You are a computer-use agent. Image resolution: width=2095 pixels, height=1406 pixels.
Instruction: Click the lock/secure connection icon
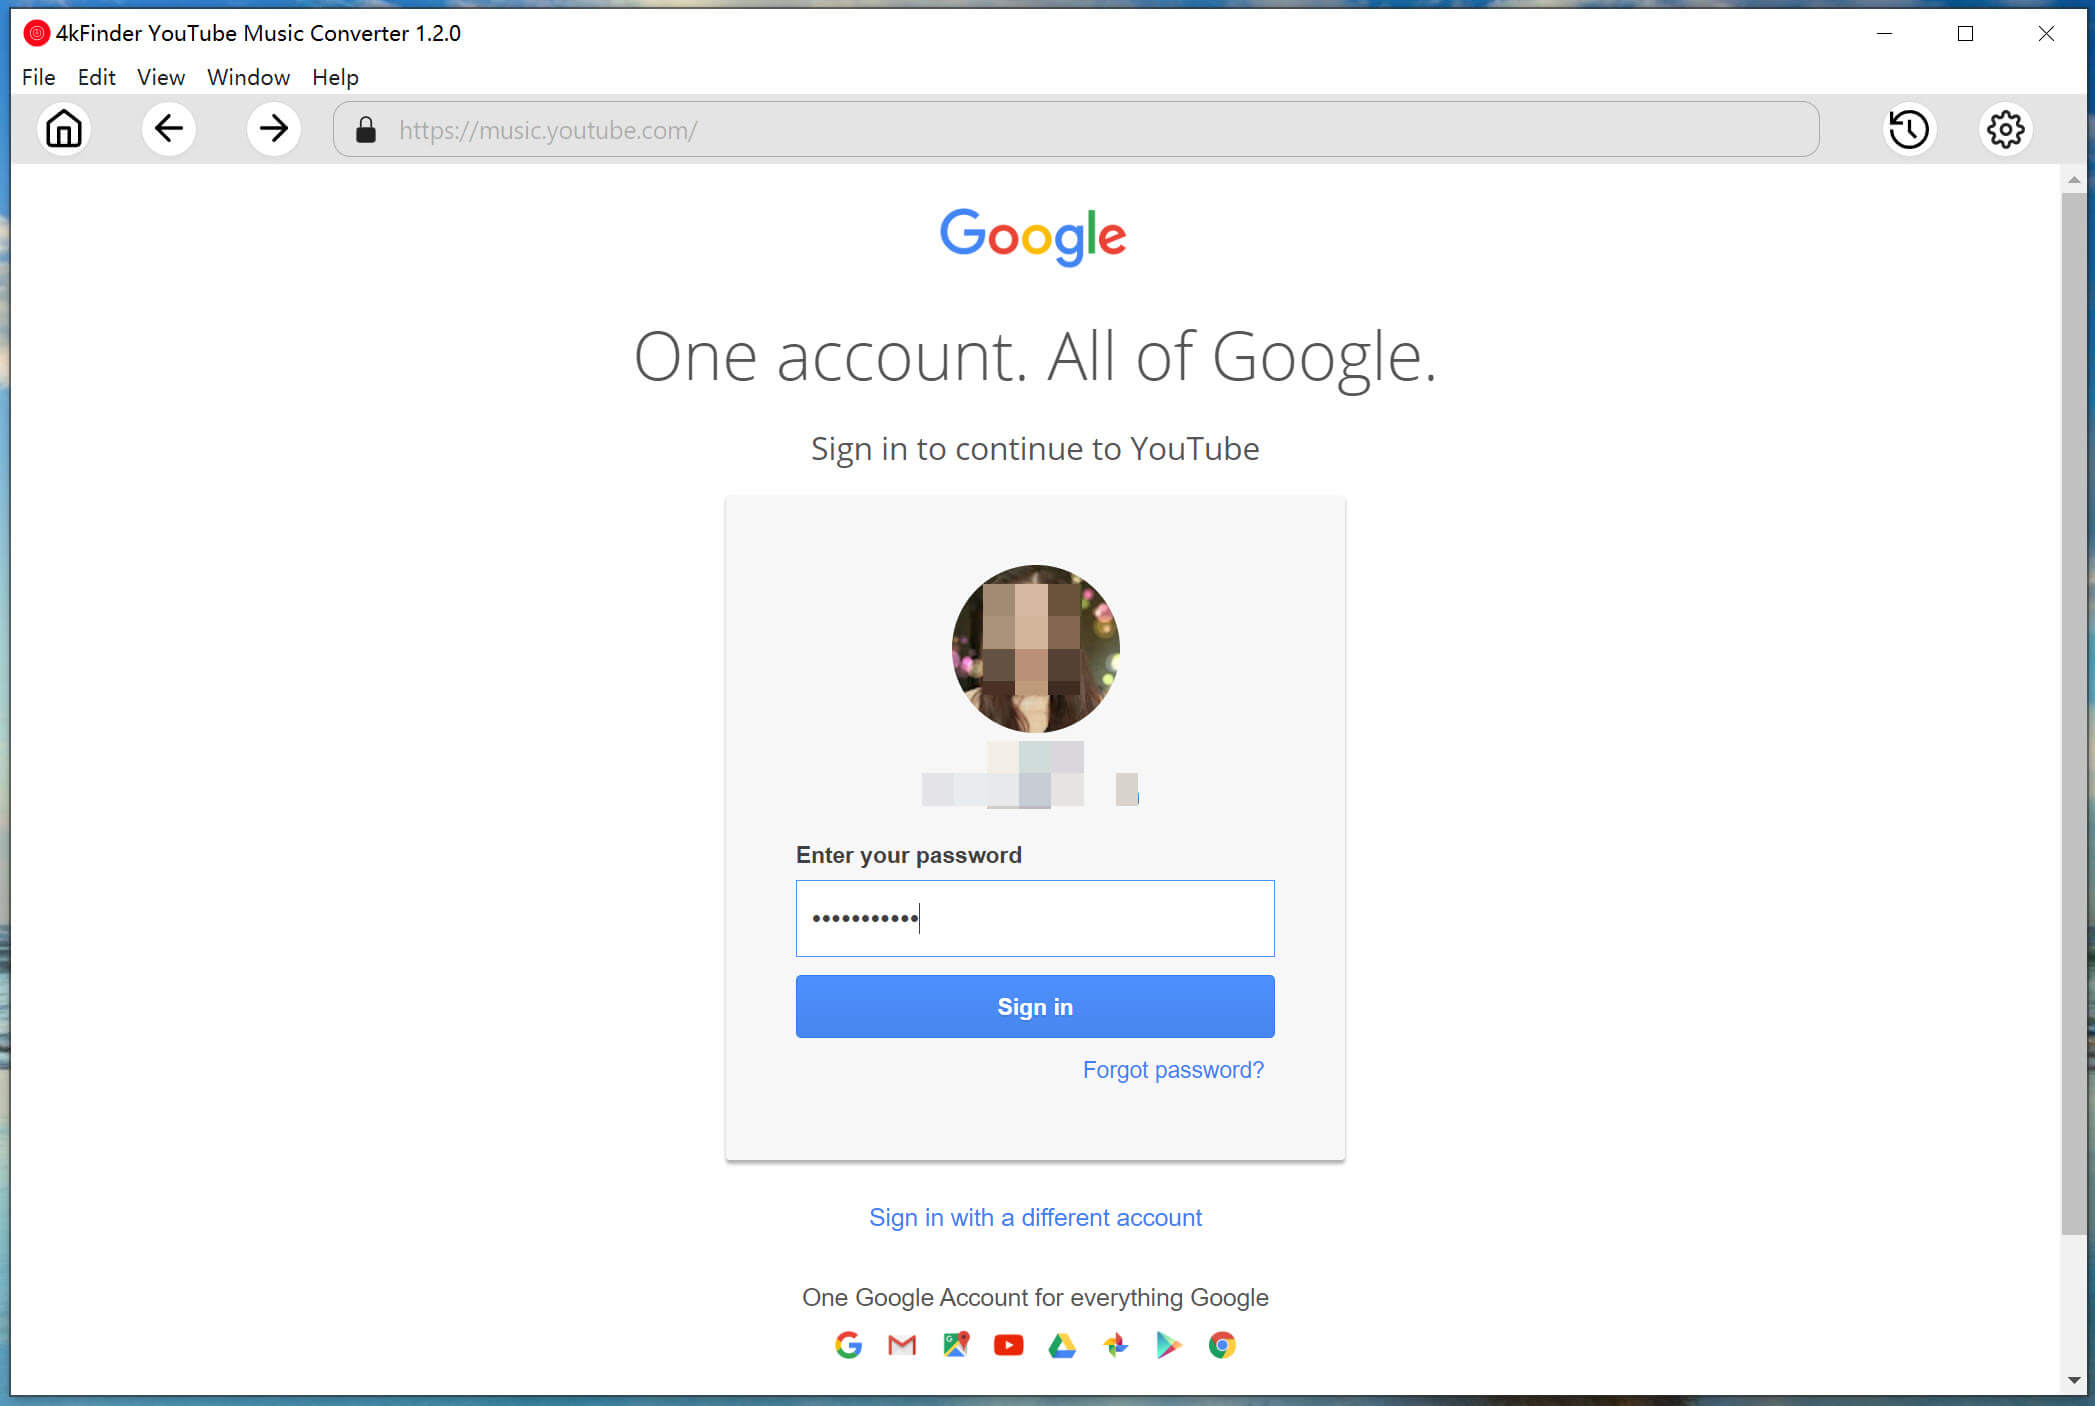pyautogui.click(x=366, y=129)
